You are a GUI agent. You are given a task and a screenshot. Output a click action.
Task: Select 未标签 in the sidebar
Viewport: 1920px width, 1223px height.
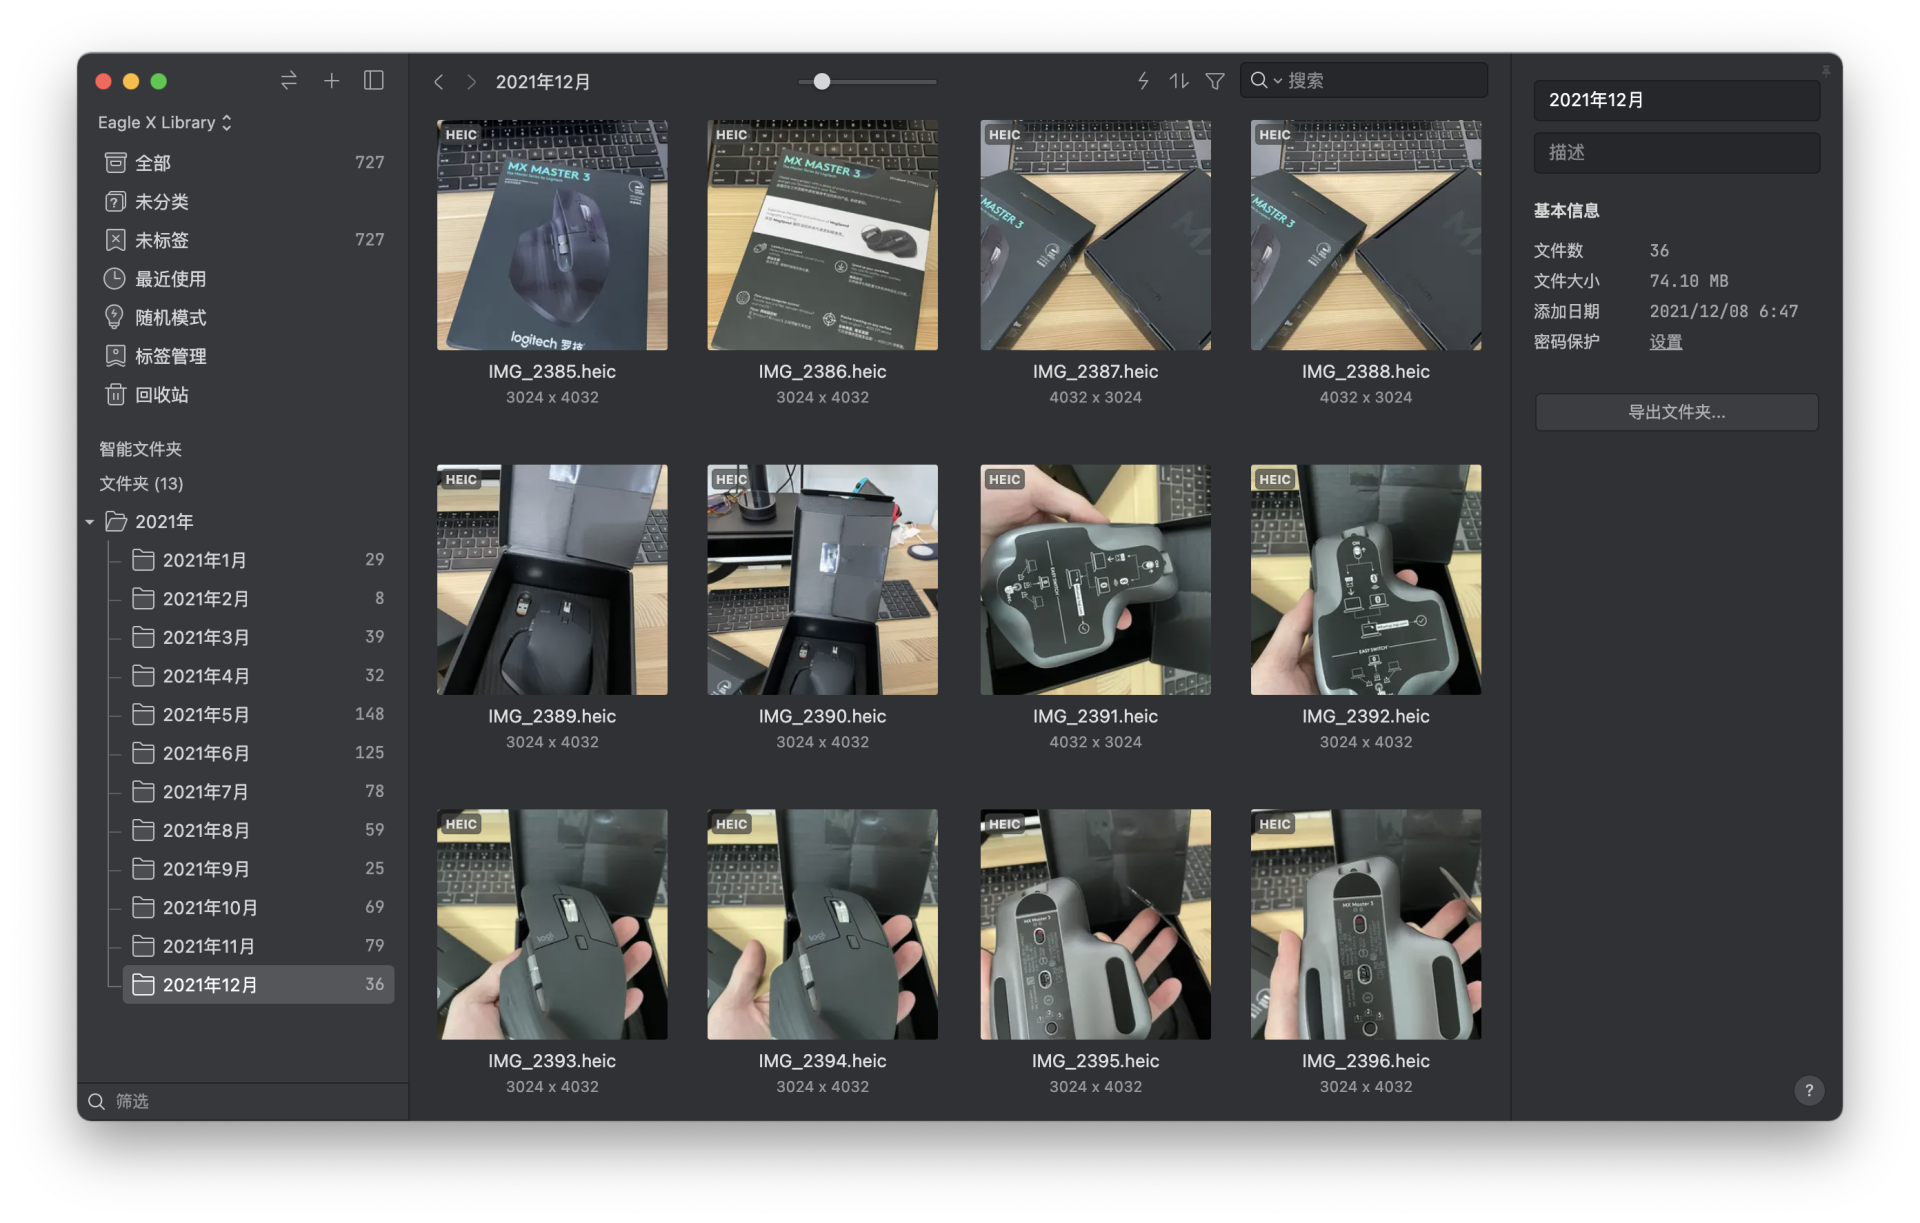(243, 240)
